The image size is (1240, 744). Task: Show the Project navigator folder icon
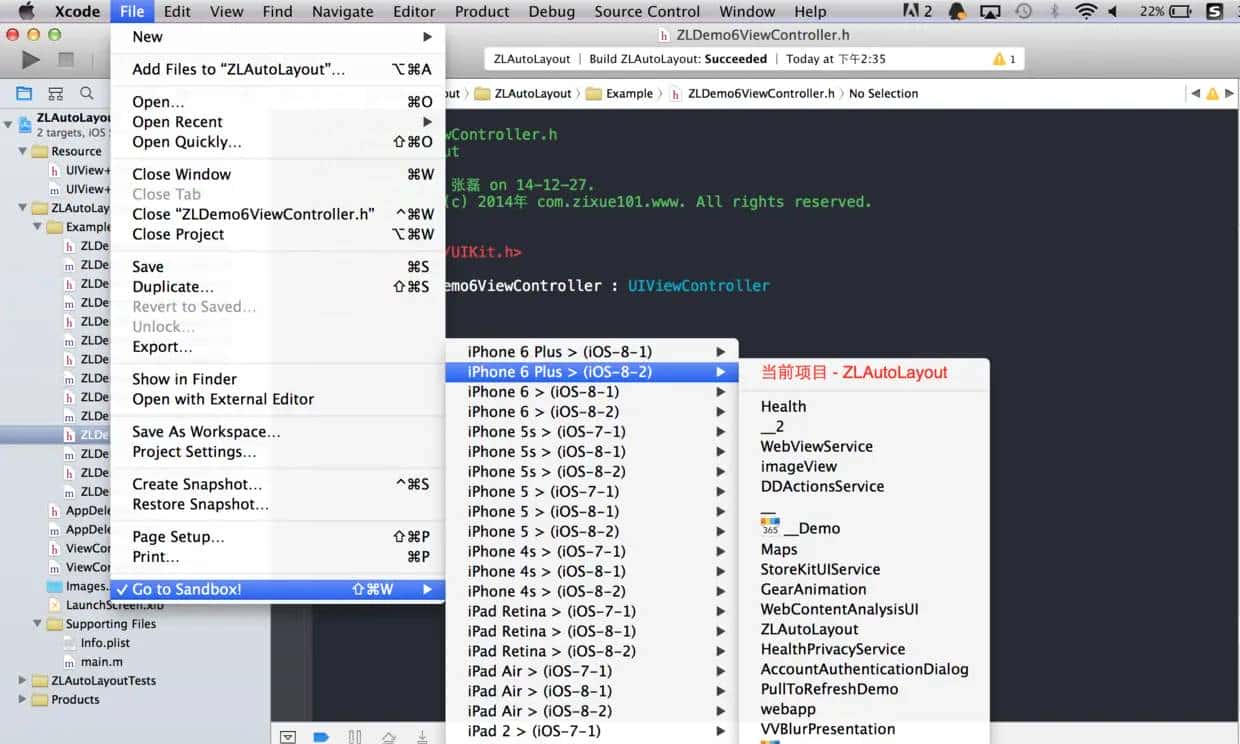(x=24, y=93)
